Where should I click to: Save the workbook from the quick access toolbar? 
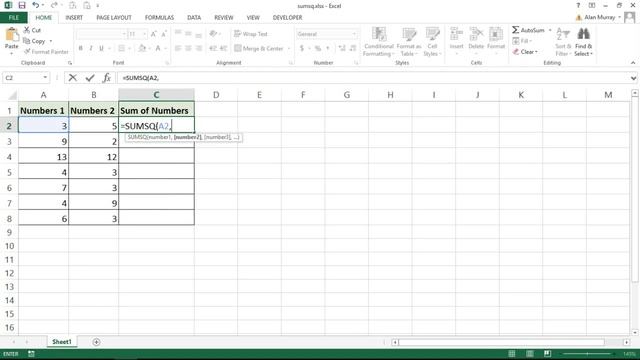22,5
